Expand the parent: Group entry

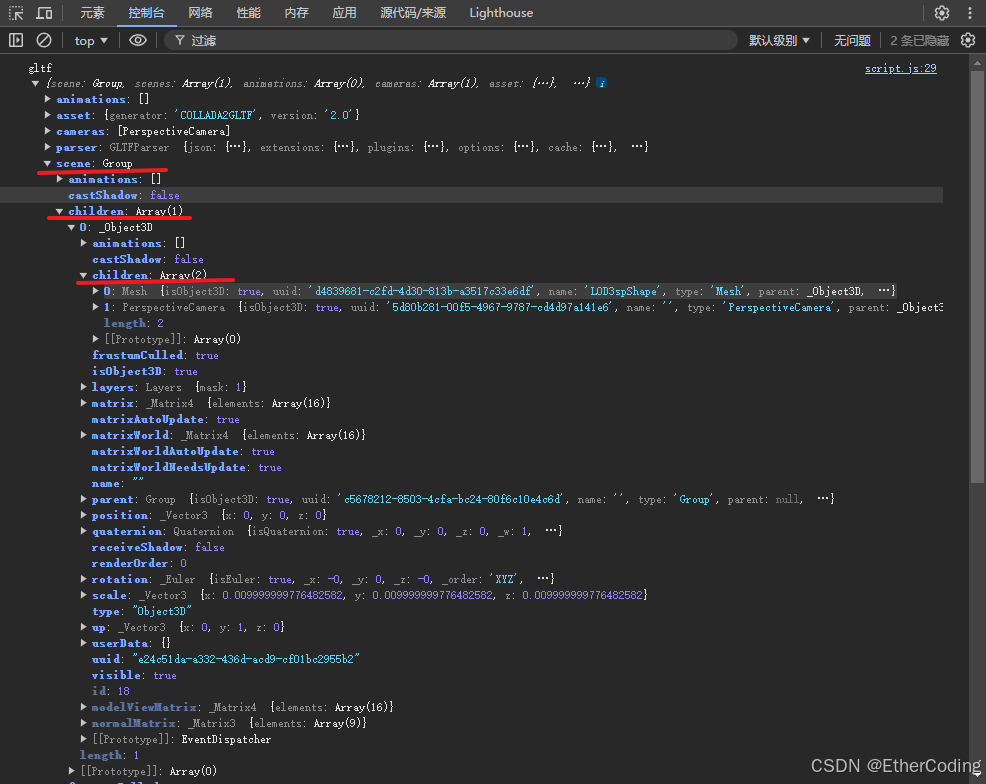[x=84, y=499]
